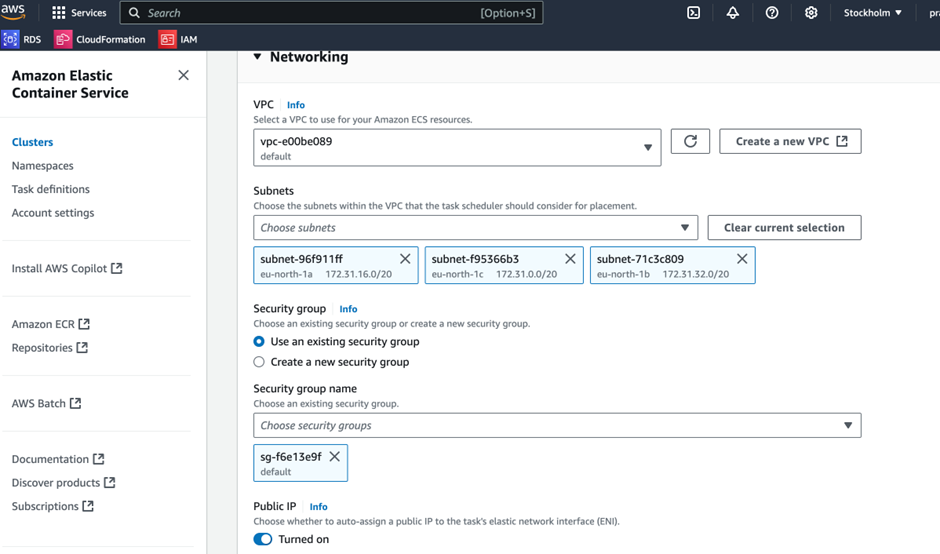
Task: Click the Networking section heading
Action: (x=309, y=57)
